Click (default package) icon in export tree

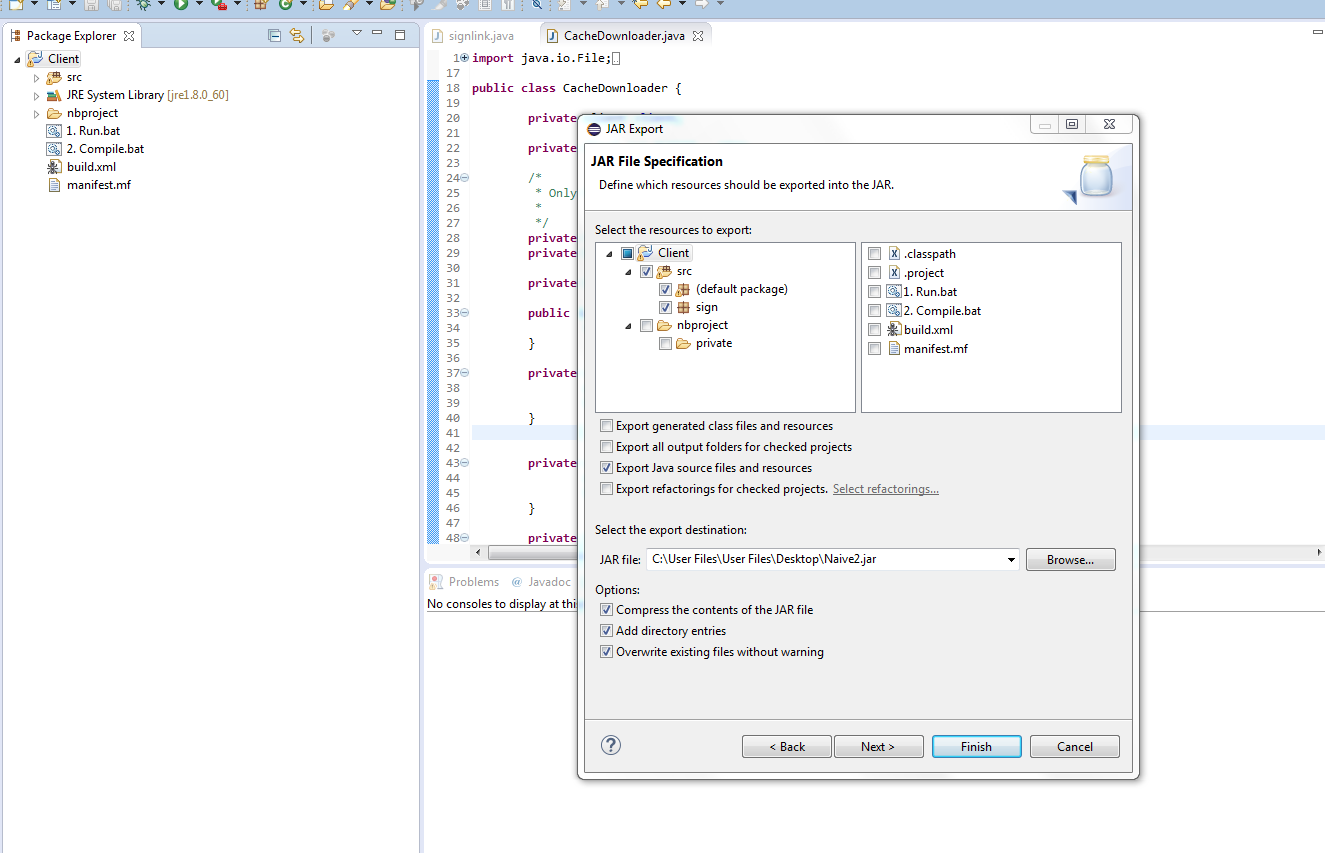[x=684, y=289]
